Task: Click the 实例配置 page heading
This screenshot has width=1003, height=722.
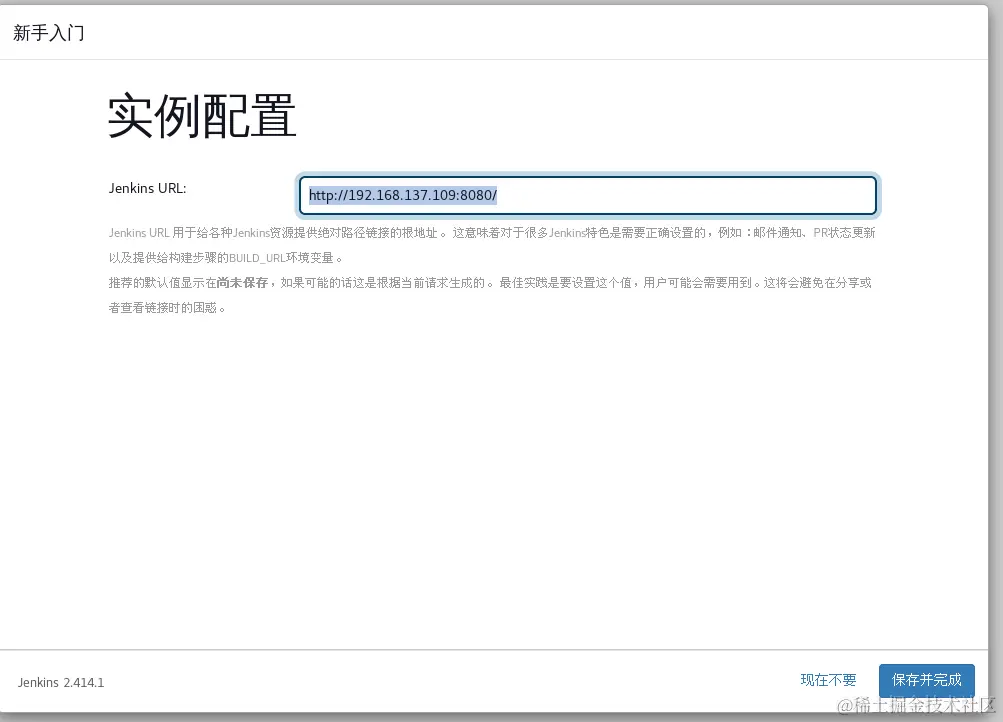Action: pos(202,115)
